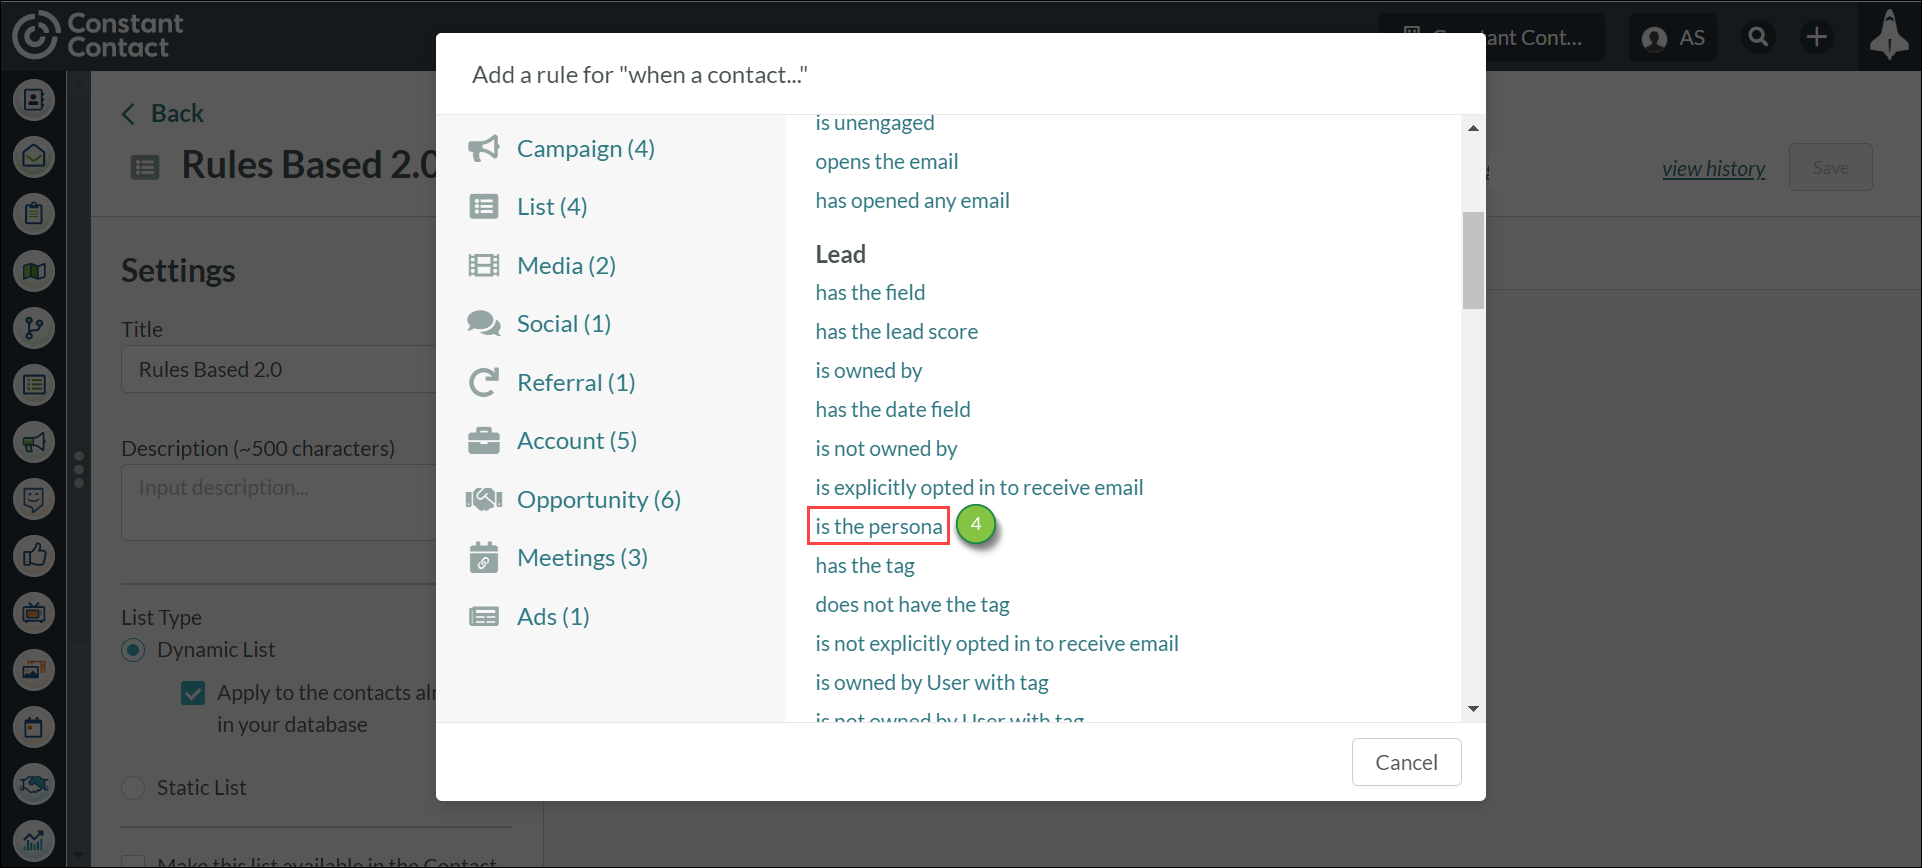Viewport: 1922px width, 868px height.
Task: Select the Campaign (4) category
Action: tap(585, 149)
